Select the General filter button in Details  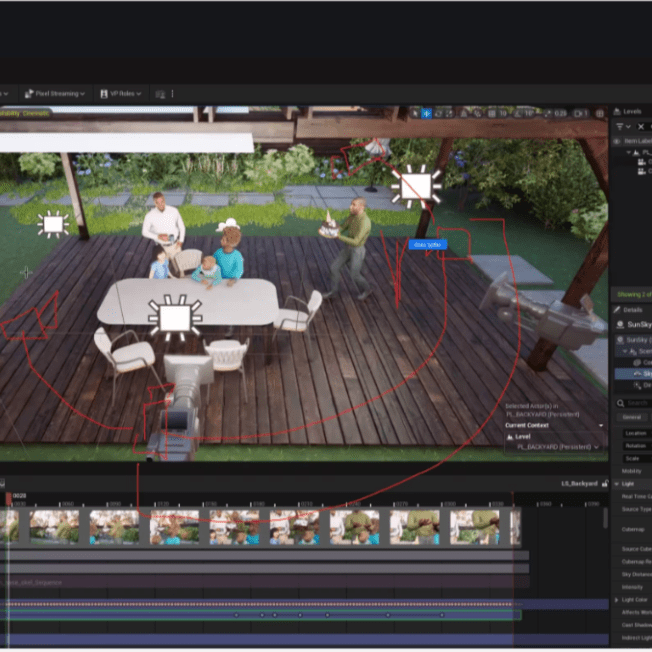click(x=632, y=417)
